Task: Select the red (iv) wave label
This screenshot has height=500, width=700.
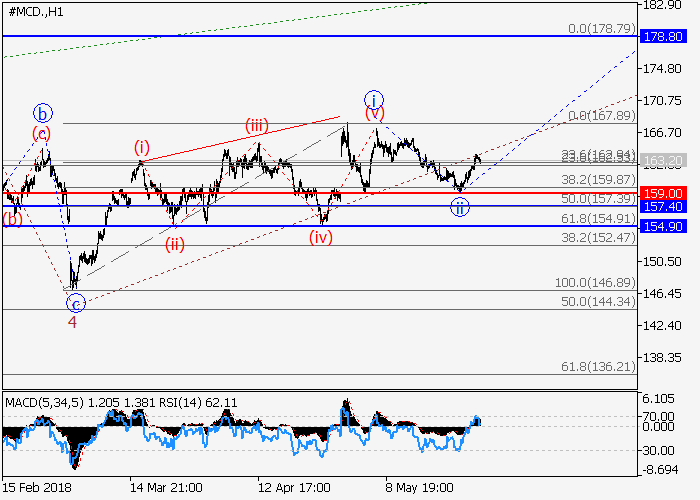Action: tap(320, 237)
